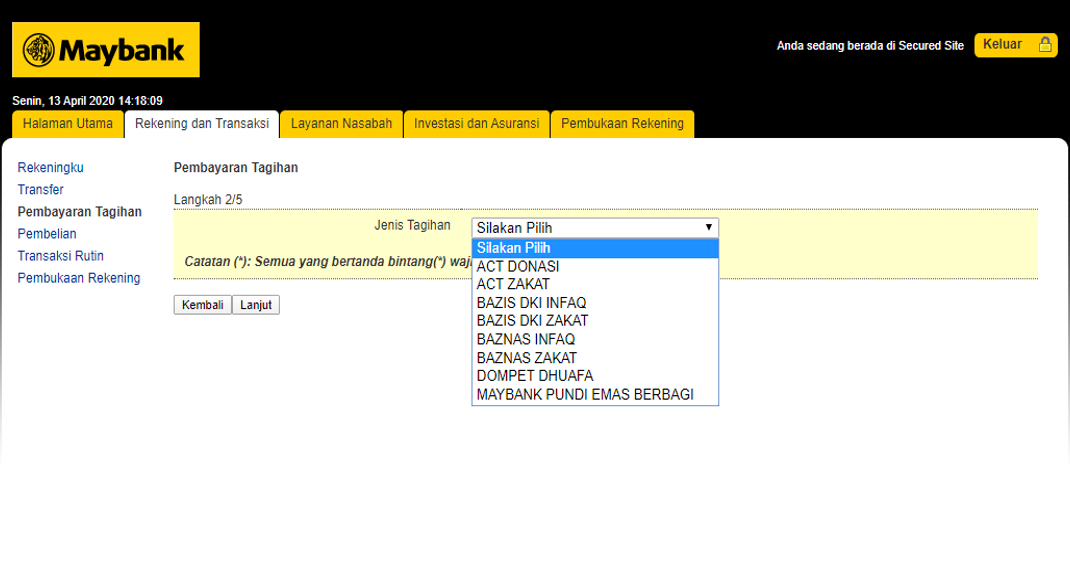Select ACT ZAKAT from the list

[x=595, y=284]
